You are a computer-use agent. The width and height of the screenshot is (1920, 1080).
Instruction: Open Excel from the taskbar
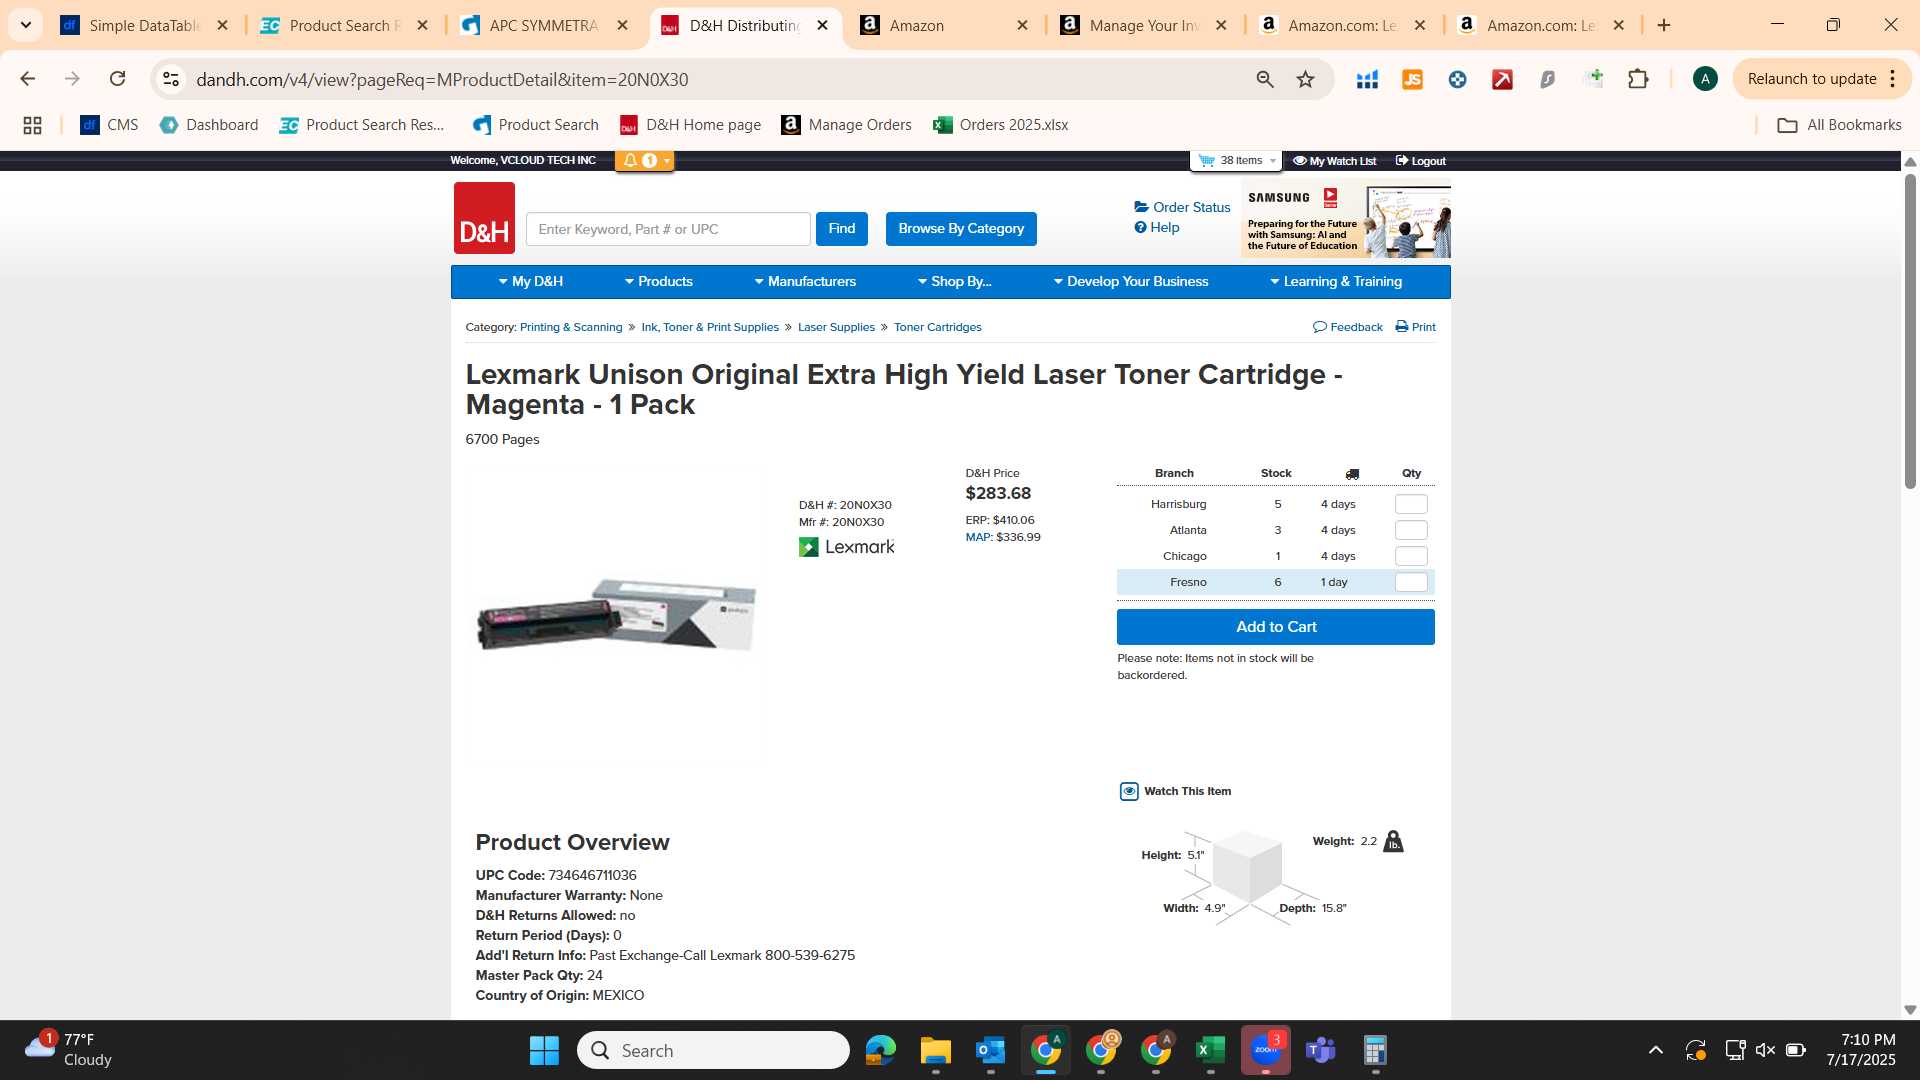(x=1210, y=1050)
